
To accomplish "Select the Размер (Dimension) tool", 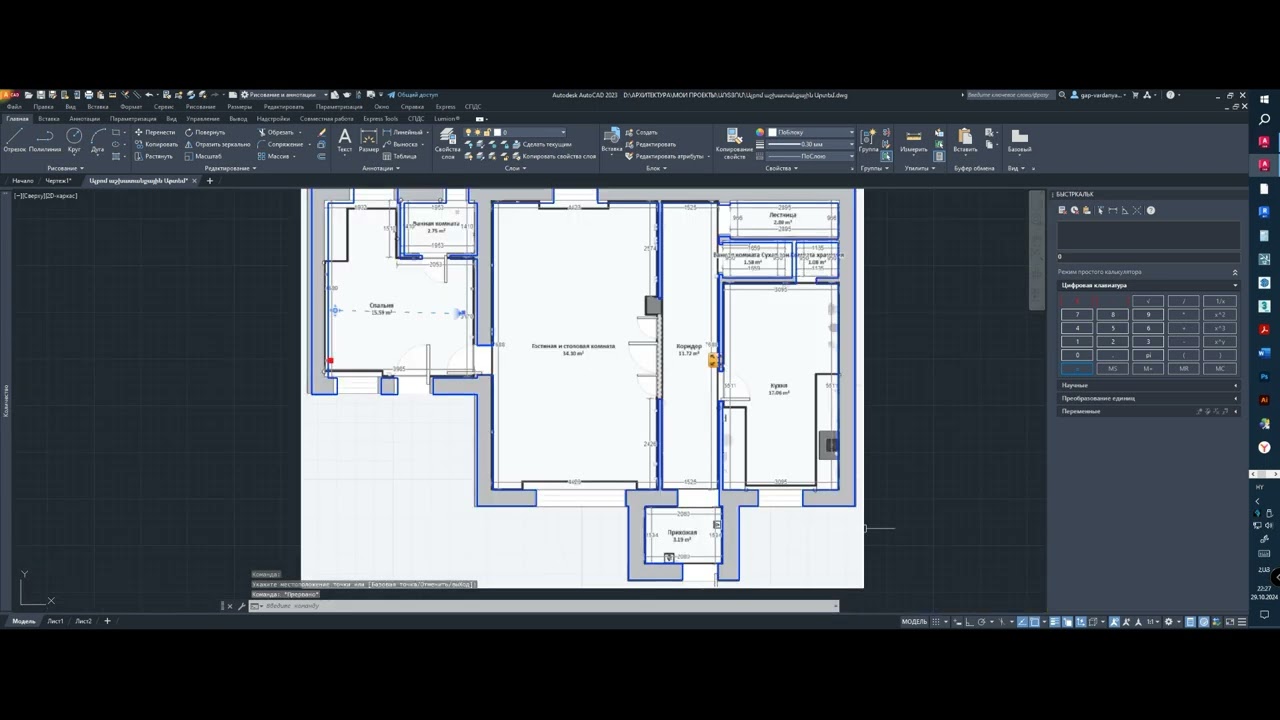I will [x=369, y=139].
